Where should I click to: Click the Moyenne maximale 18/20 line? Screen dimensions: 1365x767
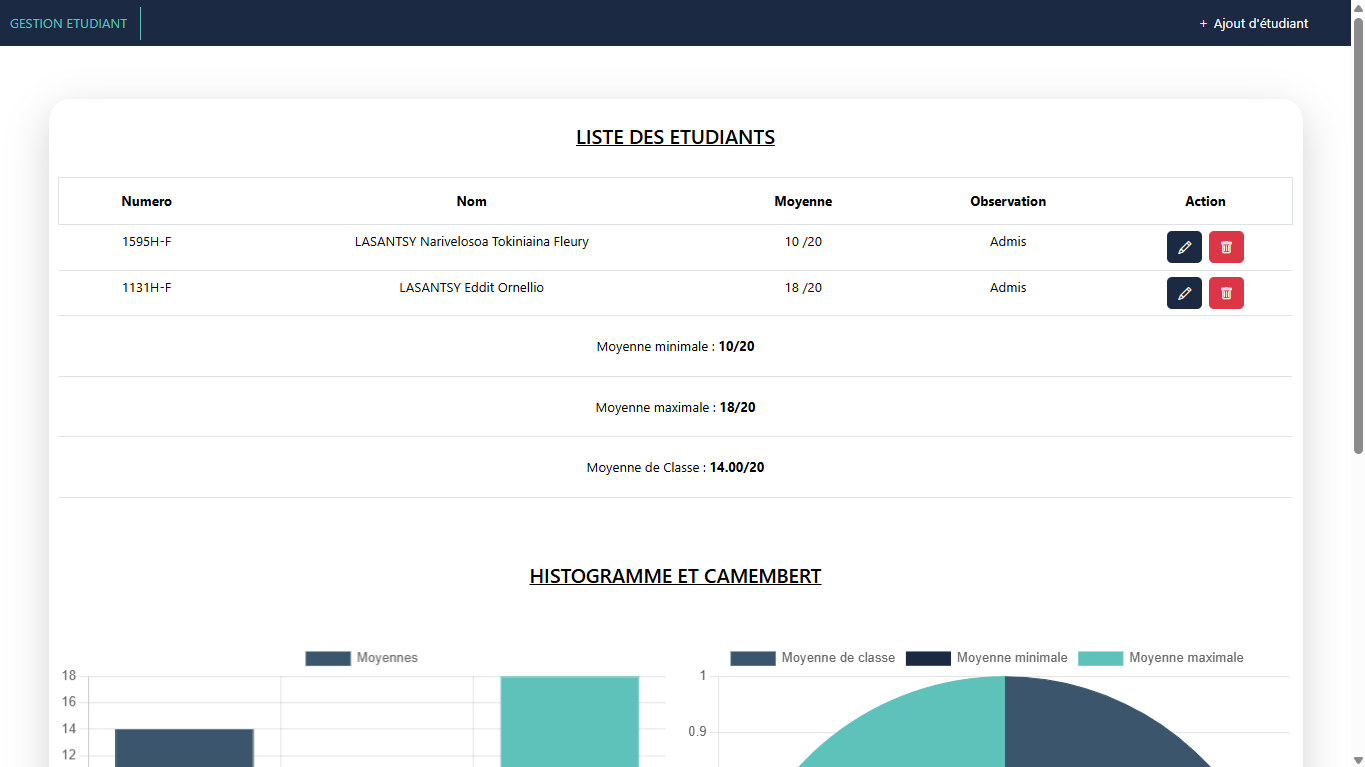(x=675, y=407)
